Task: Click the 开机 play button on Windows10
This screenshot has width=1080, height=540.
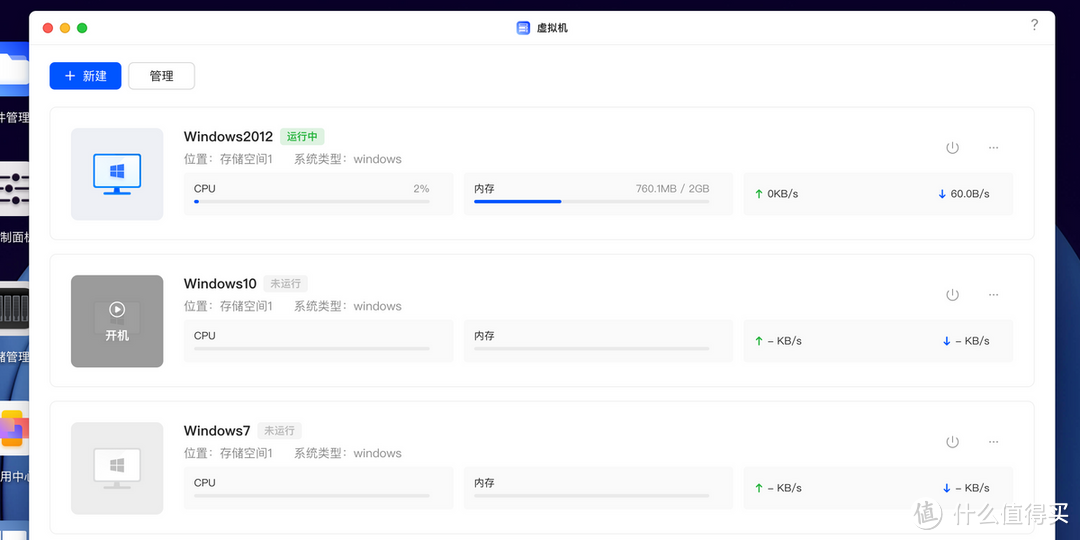Action: [x=117, y=321]
